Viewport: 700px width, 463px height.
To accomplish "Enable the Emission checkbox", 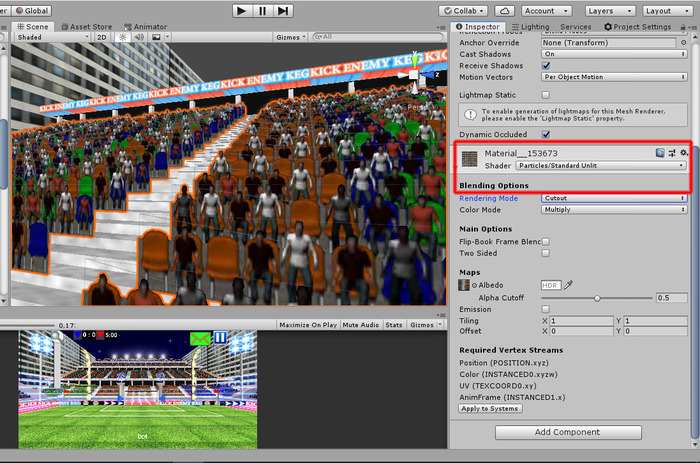I will point(546,309).
